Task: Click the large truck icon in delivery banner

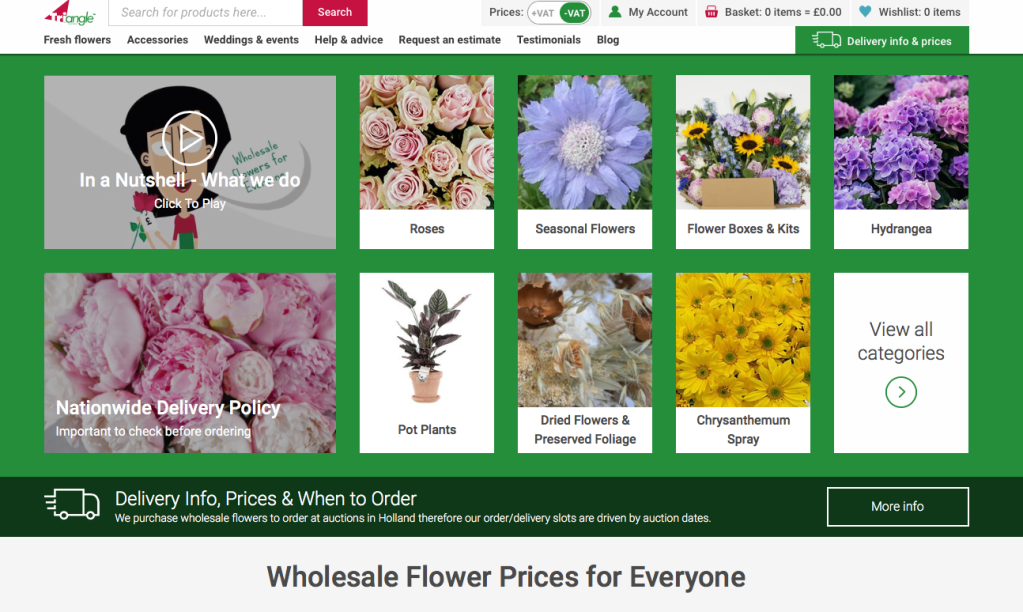Action: pyautogui.click(x=72, y=504)
